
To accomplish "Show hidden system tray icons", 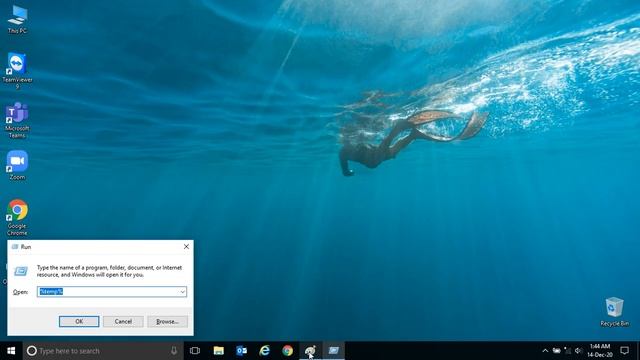I will pyautogui.click(x=545, y=351).
